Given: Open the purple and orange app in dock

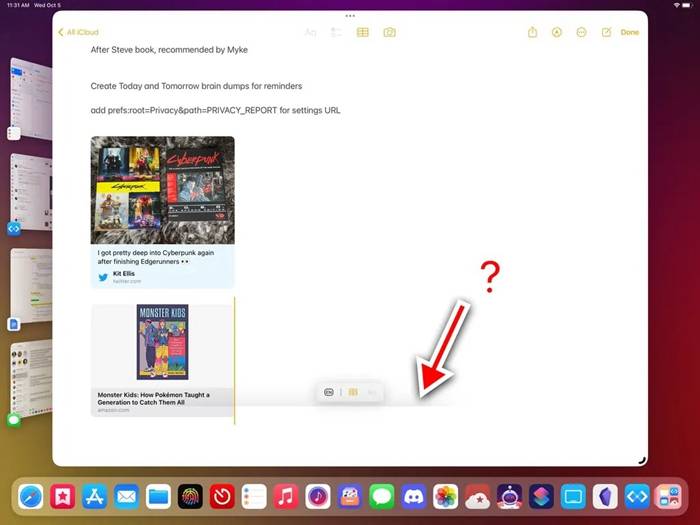Looking at the screenshot, I should 350,496.
